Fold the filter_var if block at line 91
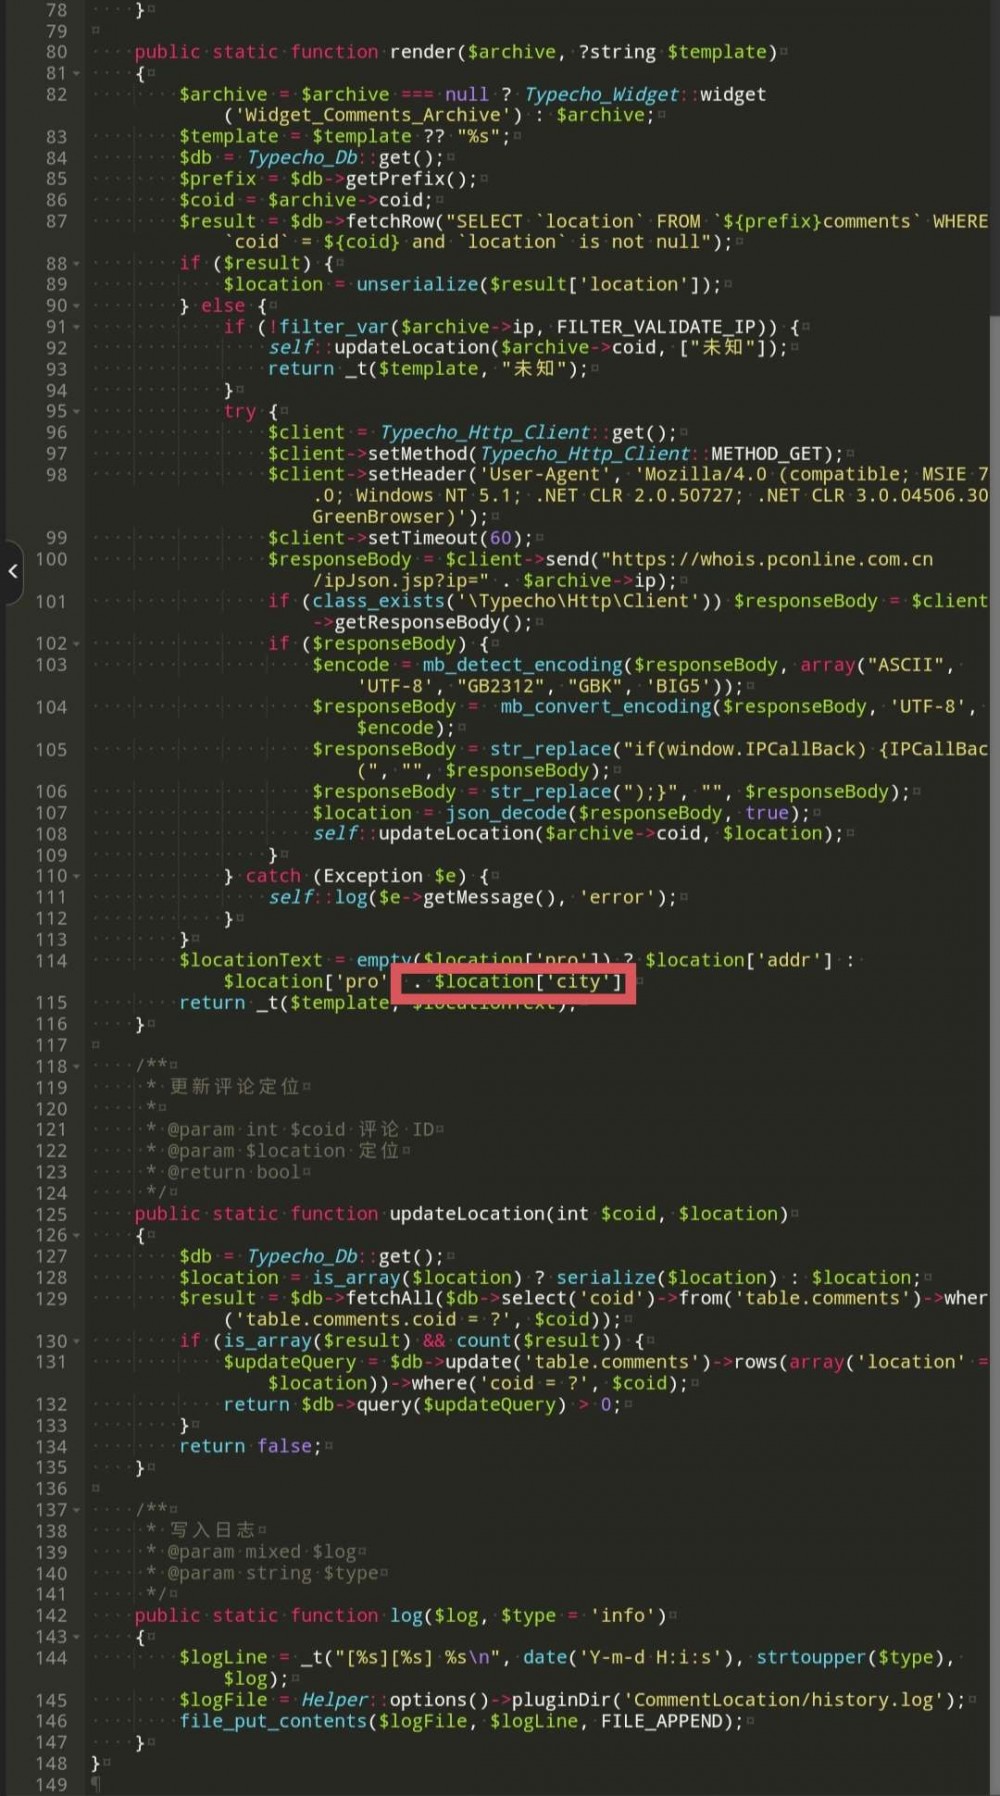 point(77,327)
